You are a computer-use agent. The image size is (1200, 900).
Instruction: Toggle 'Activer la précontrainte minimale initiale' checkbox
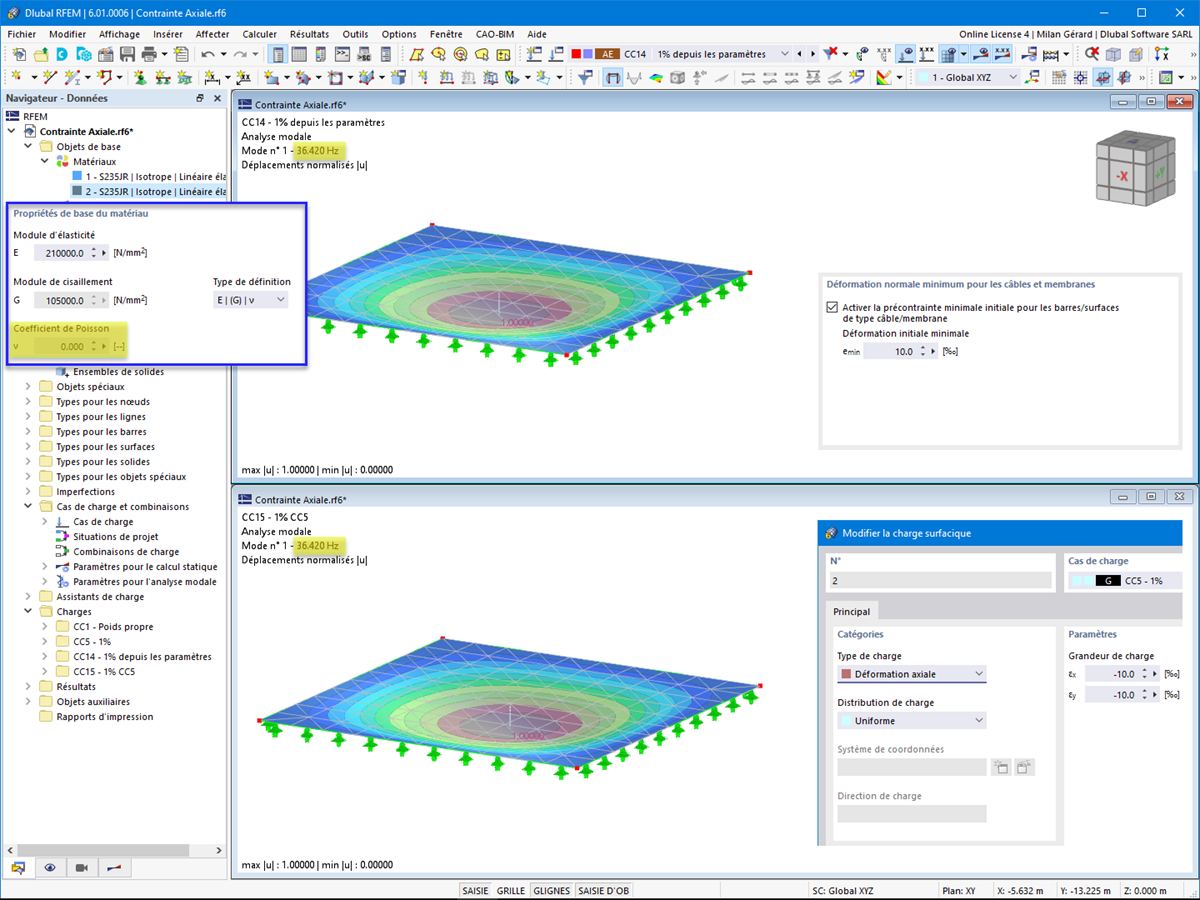click(x=832, y=307)
